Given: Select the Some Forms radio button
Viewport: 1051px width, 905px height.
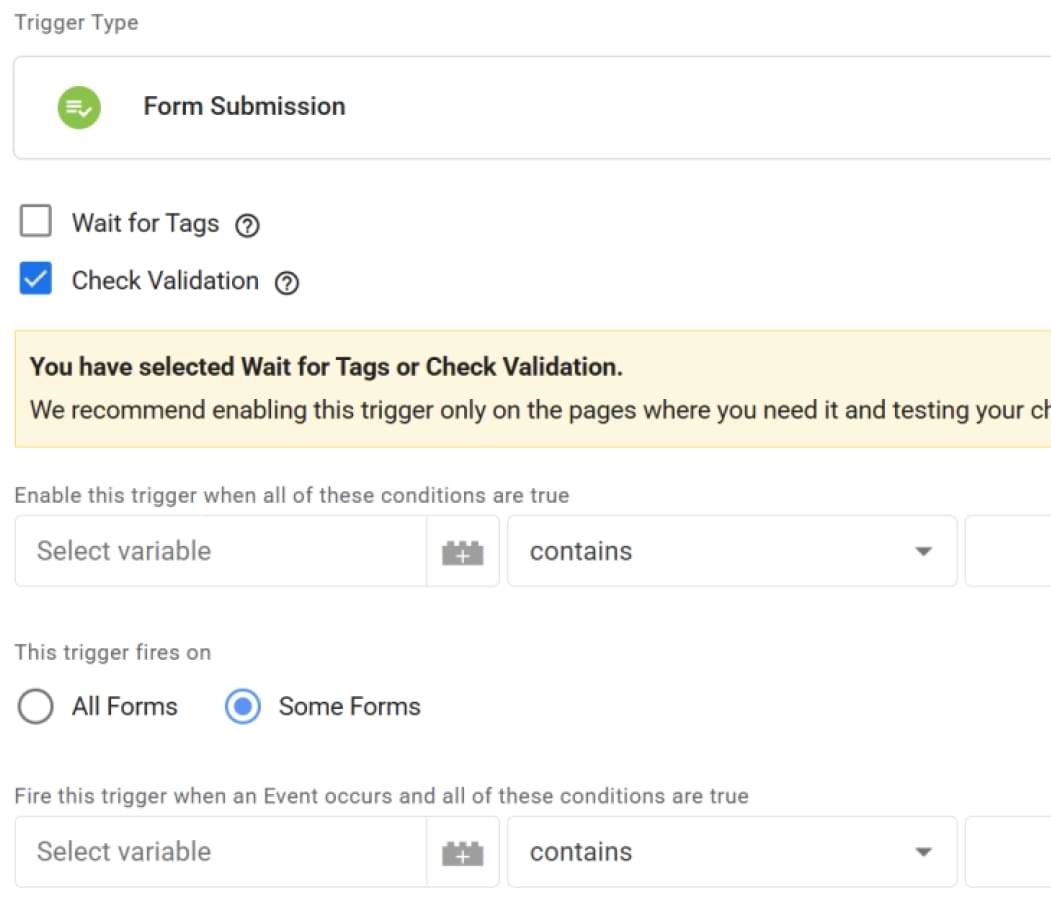Looking at the screenshot, I should point(242,707).
